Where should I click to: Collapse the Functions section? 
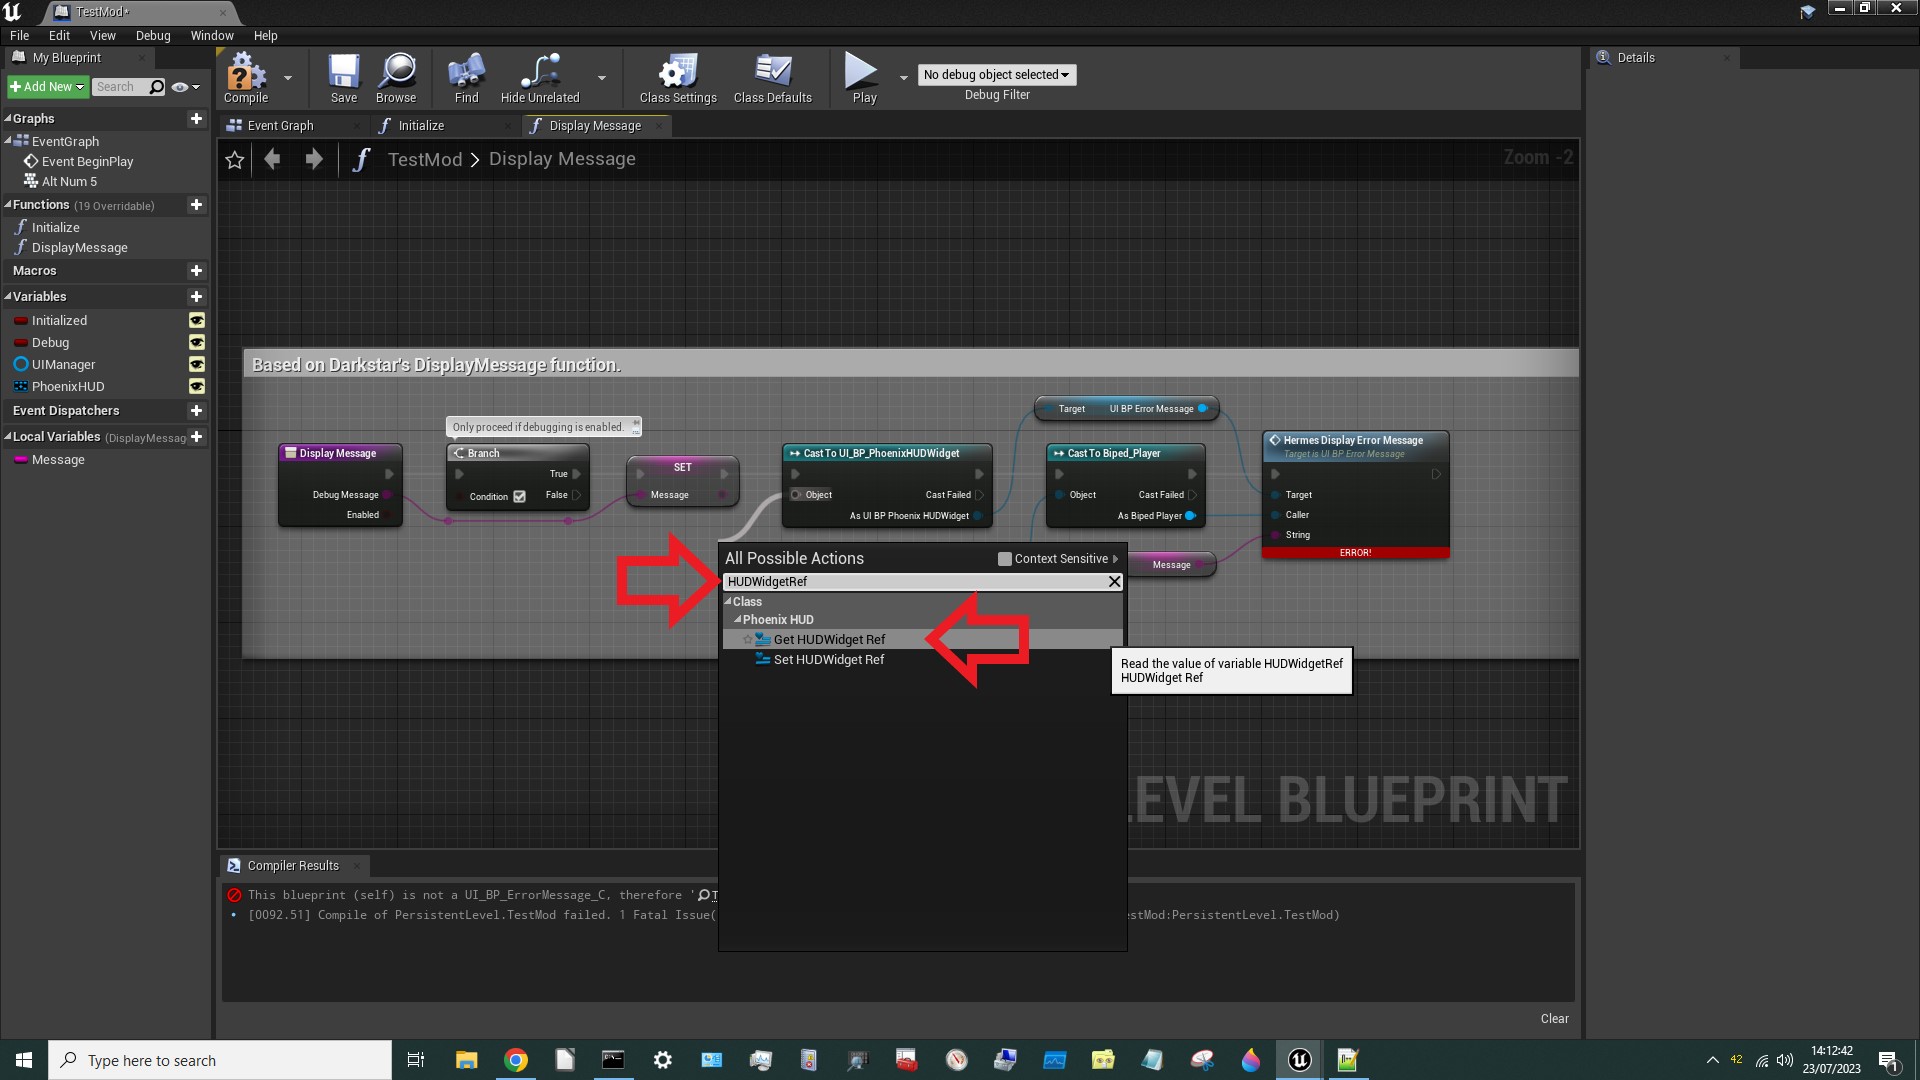[x=8, y=205]
